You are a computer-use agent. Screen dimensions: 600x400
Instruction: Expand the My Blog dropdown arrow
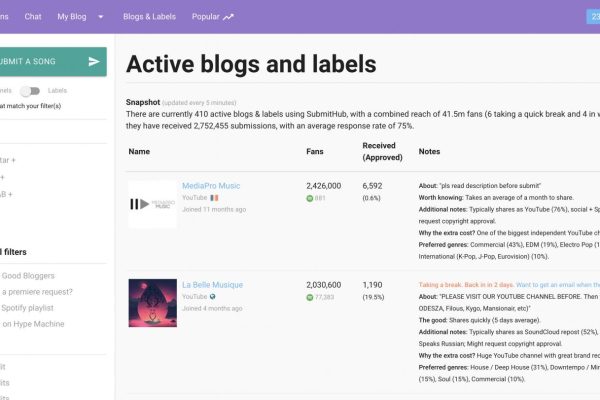pos(101,17)
